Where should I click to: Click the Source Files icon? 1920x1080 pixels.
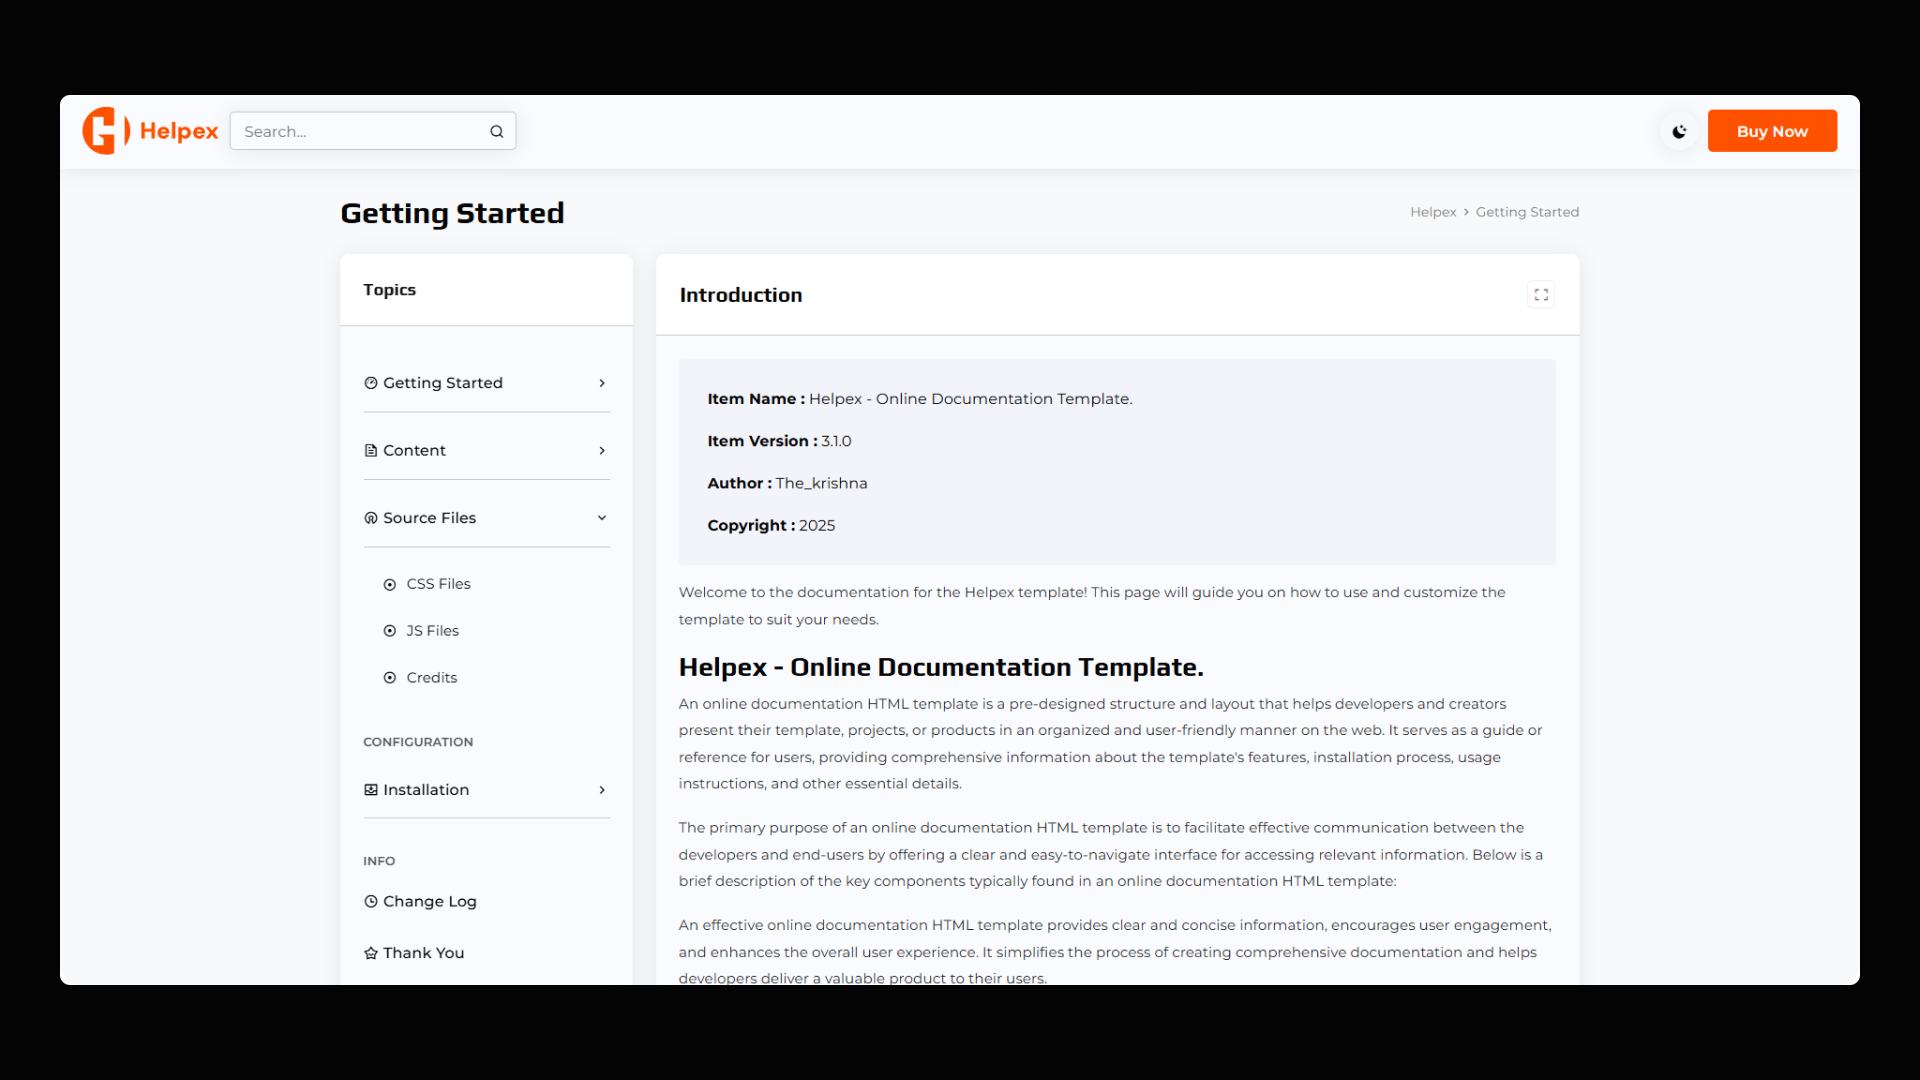tap(371, 518)
